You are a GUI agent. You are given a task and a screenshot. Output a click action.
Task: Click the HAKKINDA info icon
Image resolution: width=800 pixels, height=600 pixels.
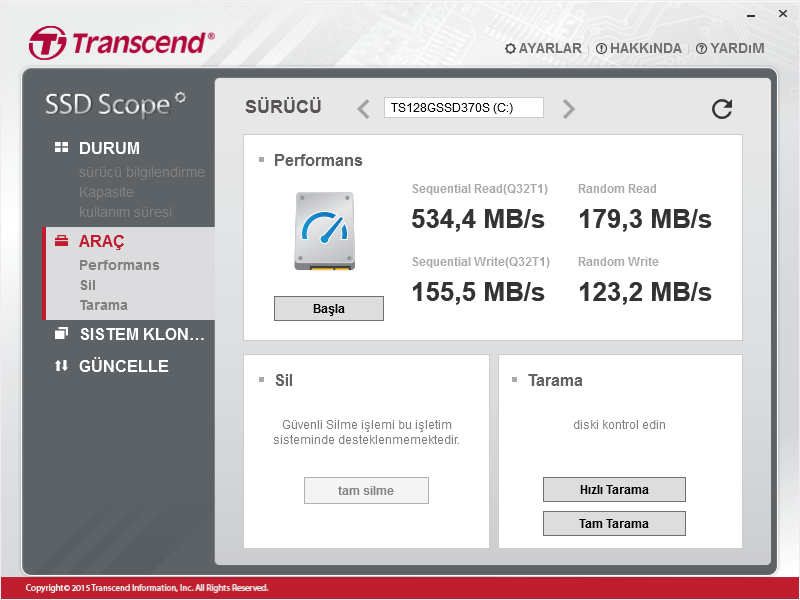click(602, 48)
